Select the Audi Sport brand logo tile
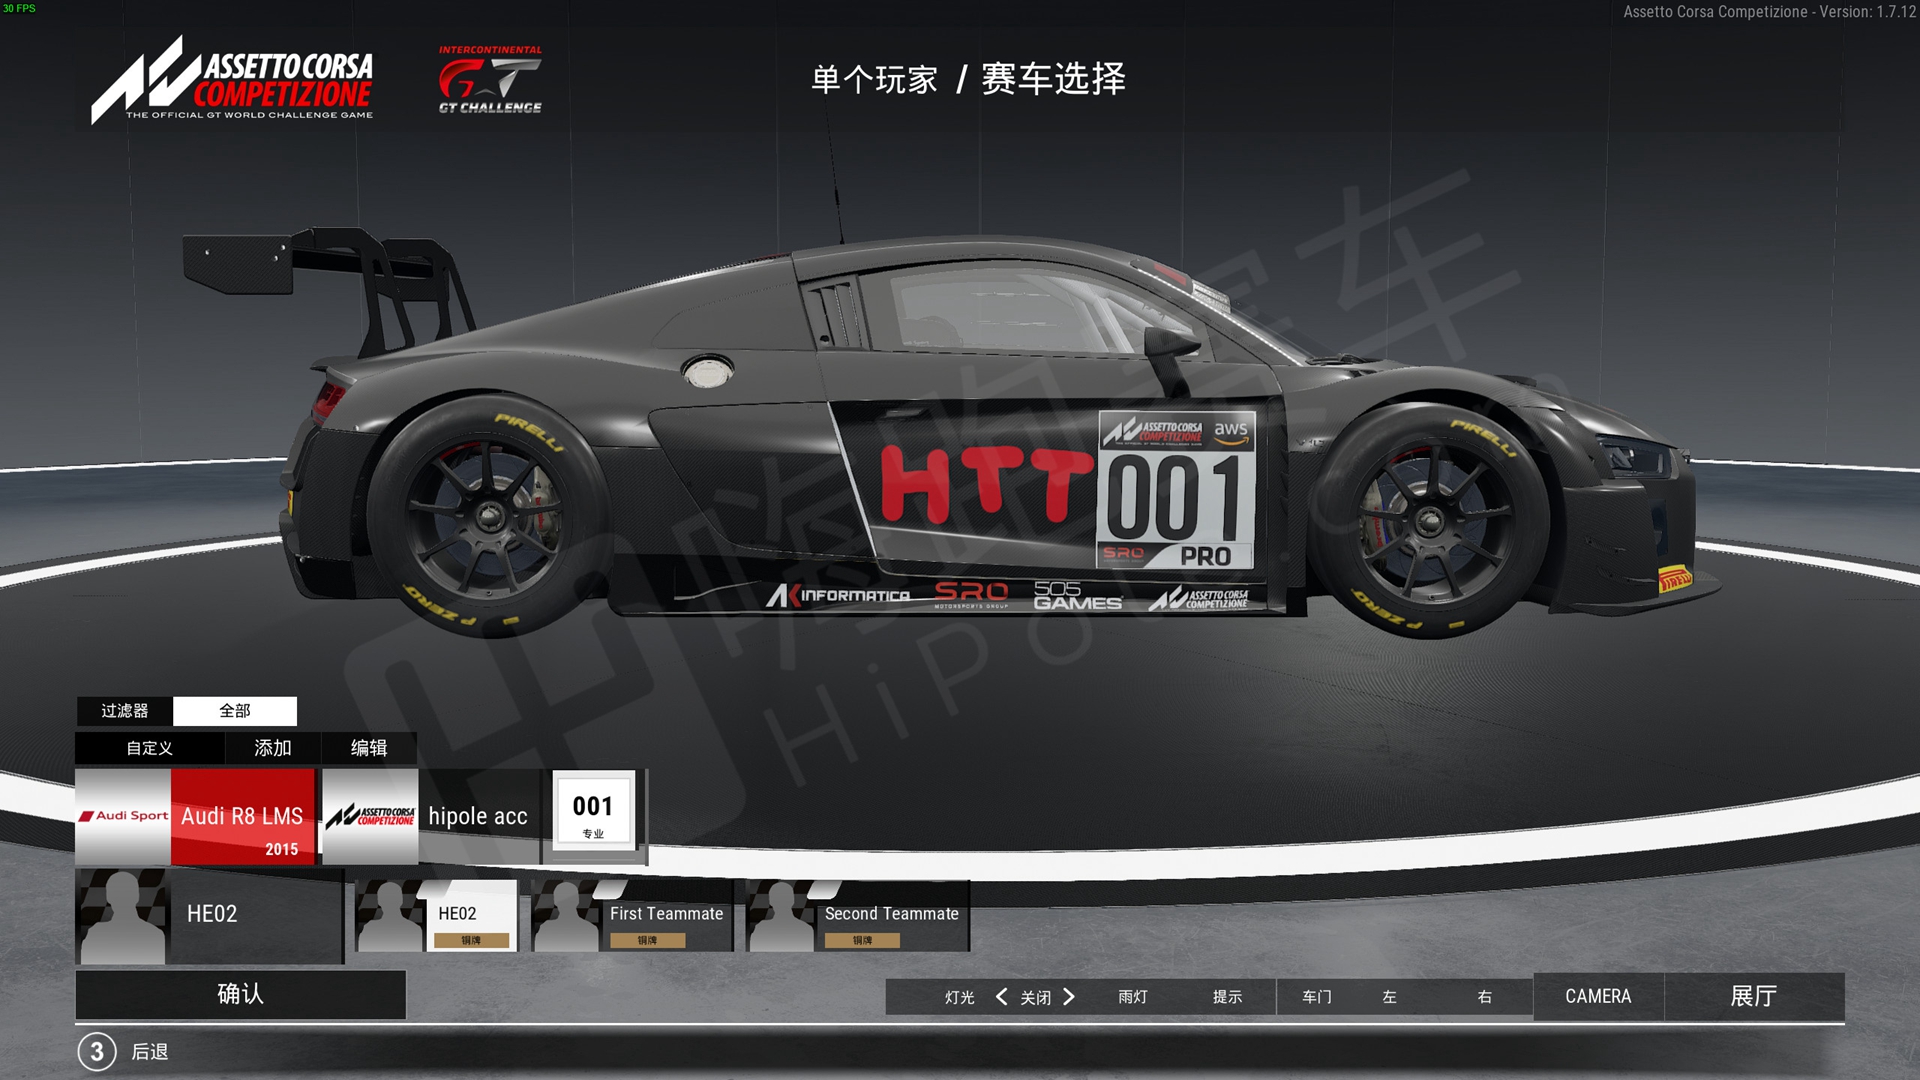The image size is (1920, 1080). click(x=123, y=816)
